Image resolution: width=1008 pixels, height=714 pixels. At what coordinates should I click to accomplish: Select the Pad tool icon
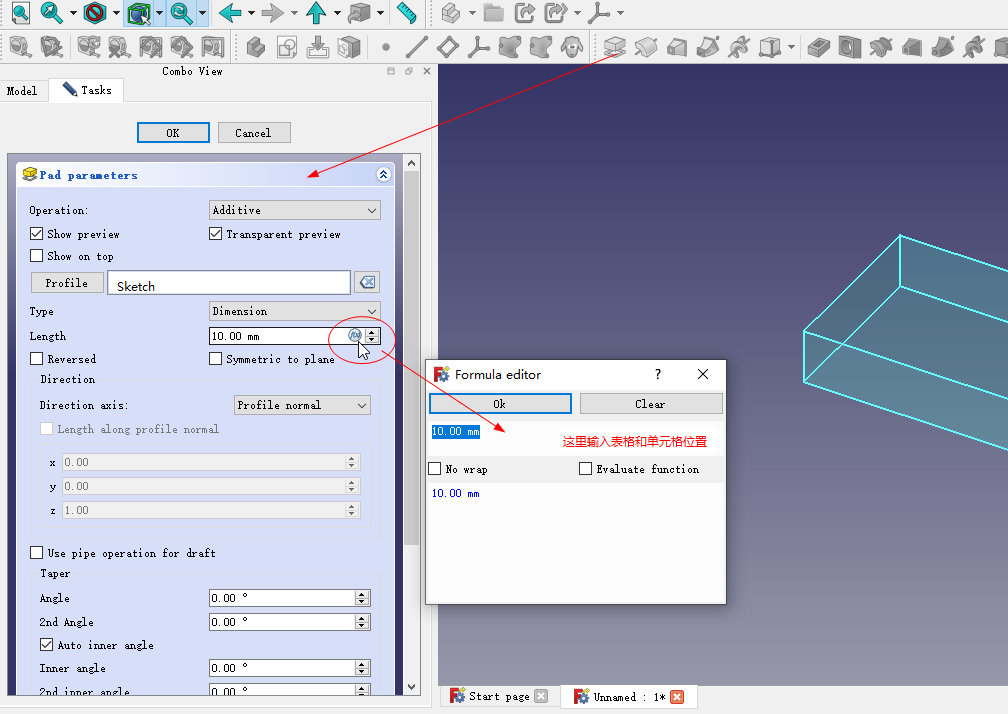tap(615, 47)
